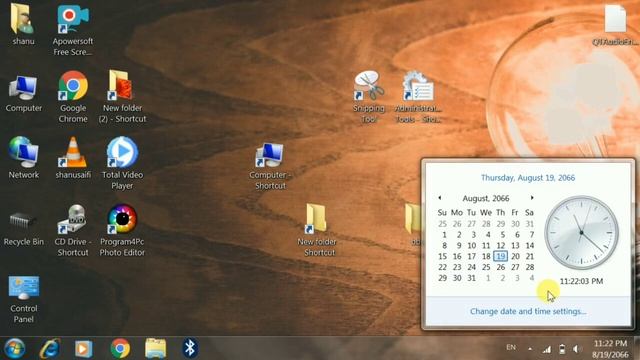The image size is (640, 360).
Task: Click the Thursday, August 19, 2066 heading
Action: click(x=528, y=178)
